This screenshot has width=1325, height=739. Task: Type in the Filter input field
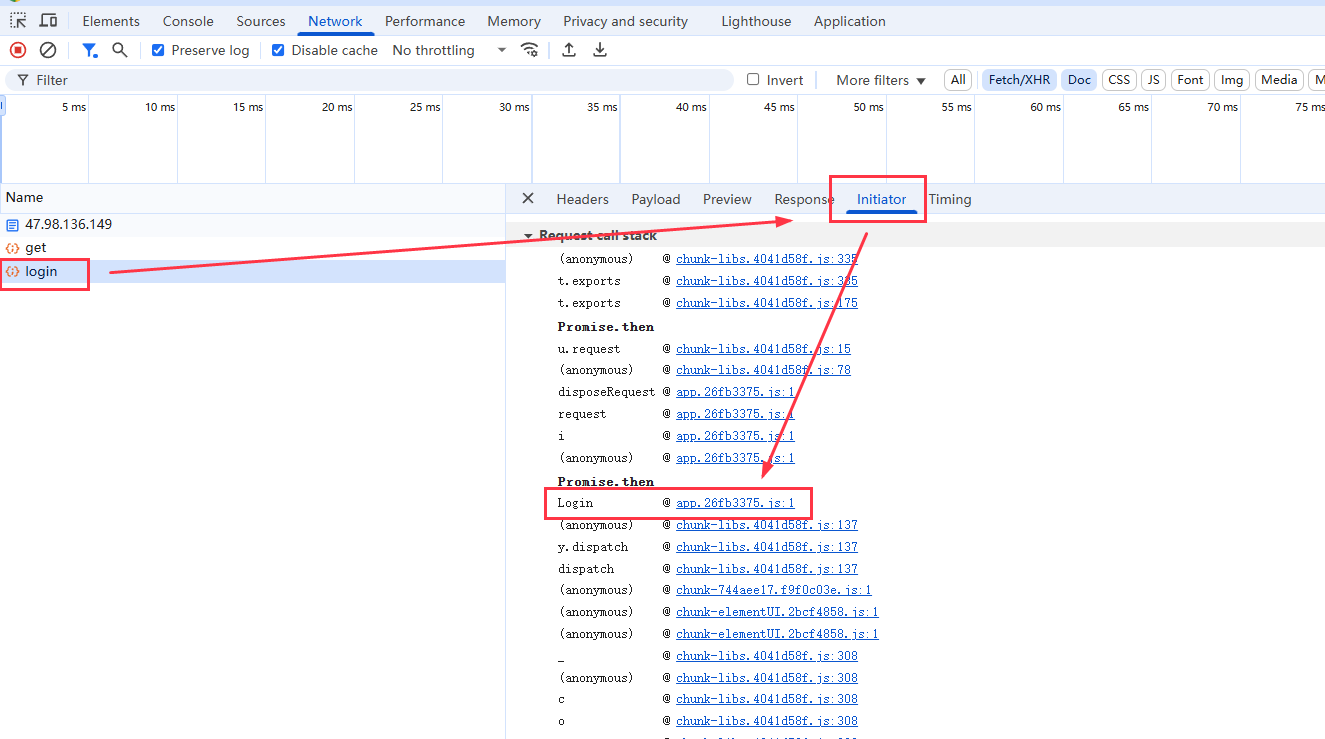tap(380, 80)
